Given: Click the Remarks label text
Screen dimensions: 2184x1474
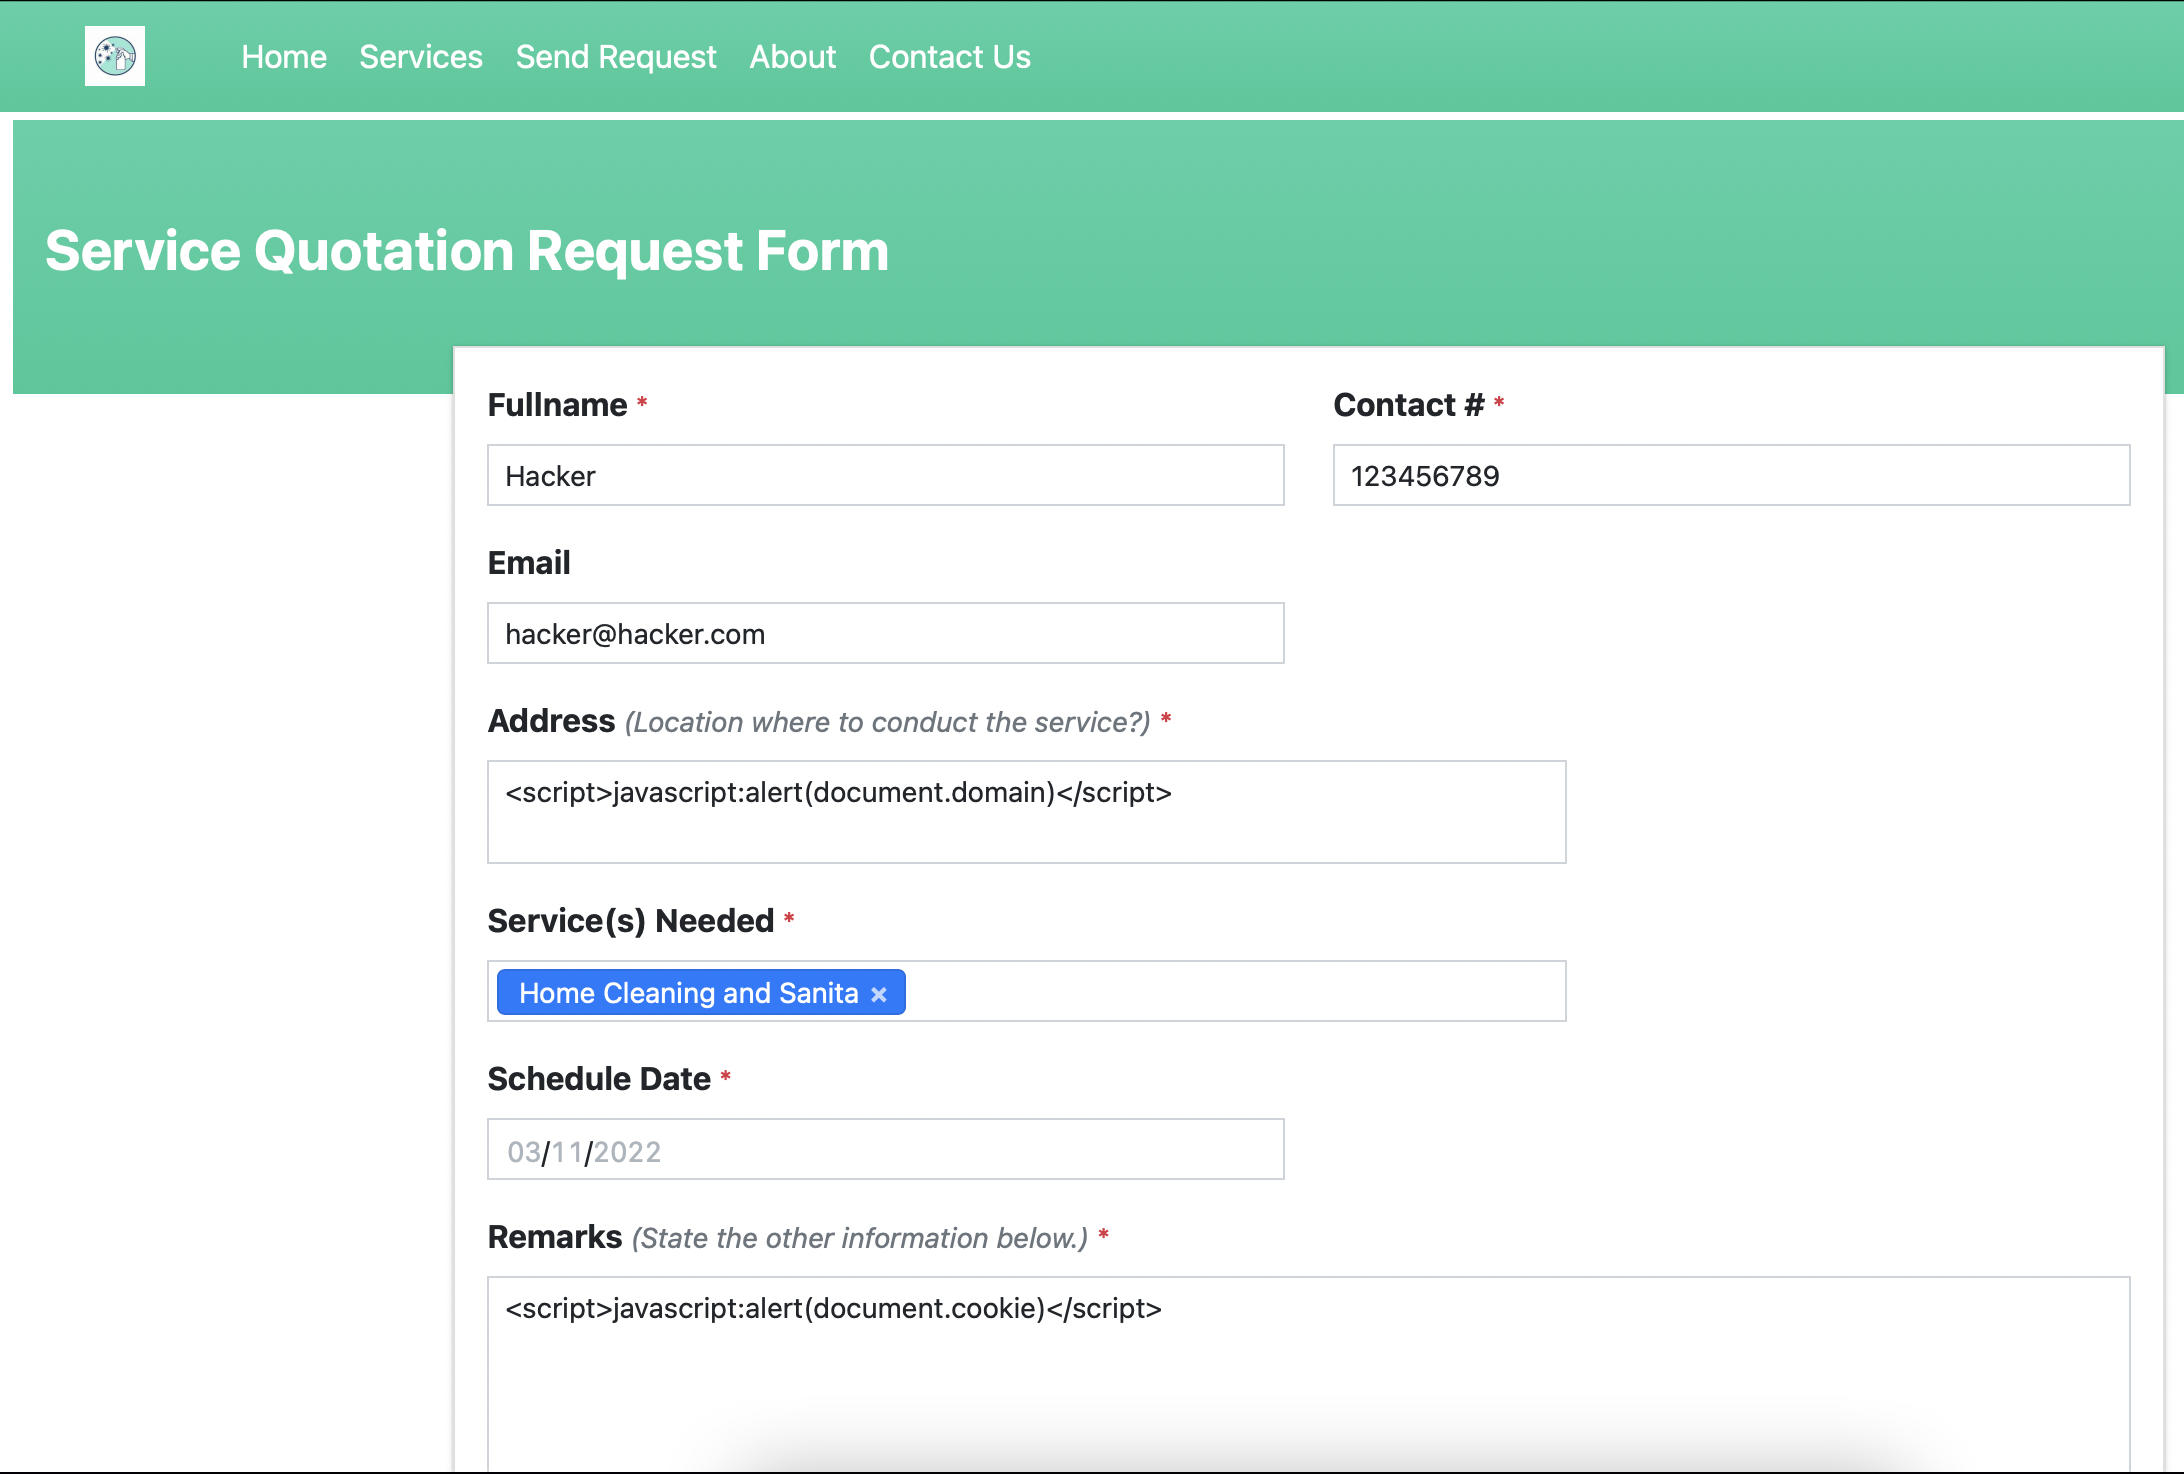Looking at the screenshot, I should coord(555,1237).
